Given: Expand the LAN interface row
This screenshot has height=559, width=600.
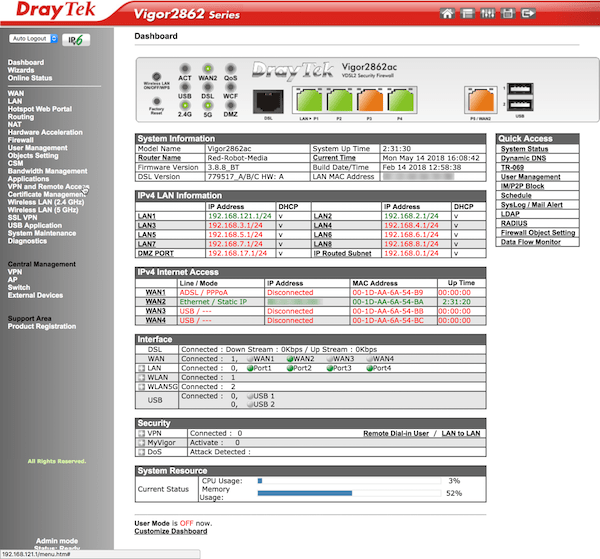Looking at the screenshot, I should [x=141, y=368].
